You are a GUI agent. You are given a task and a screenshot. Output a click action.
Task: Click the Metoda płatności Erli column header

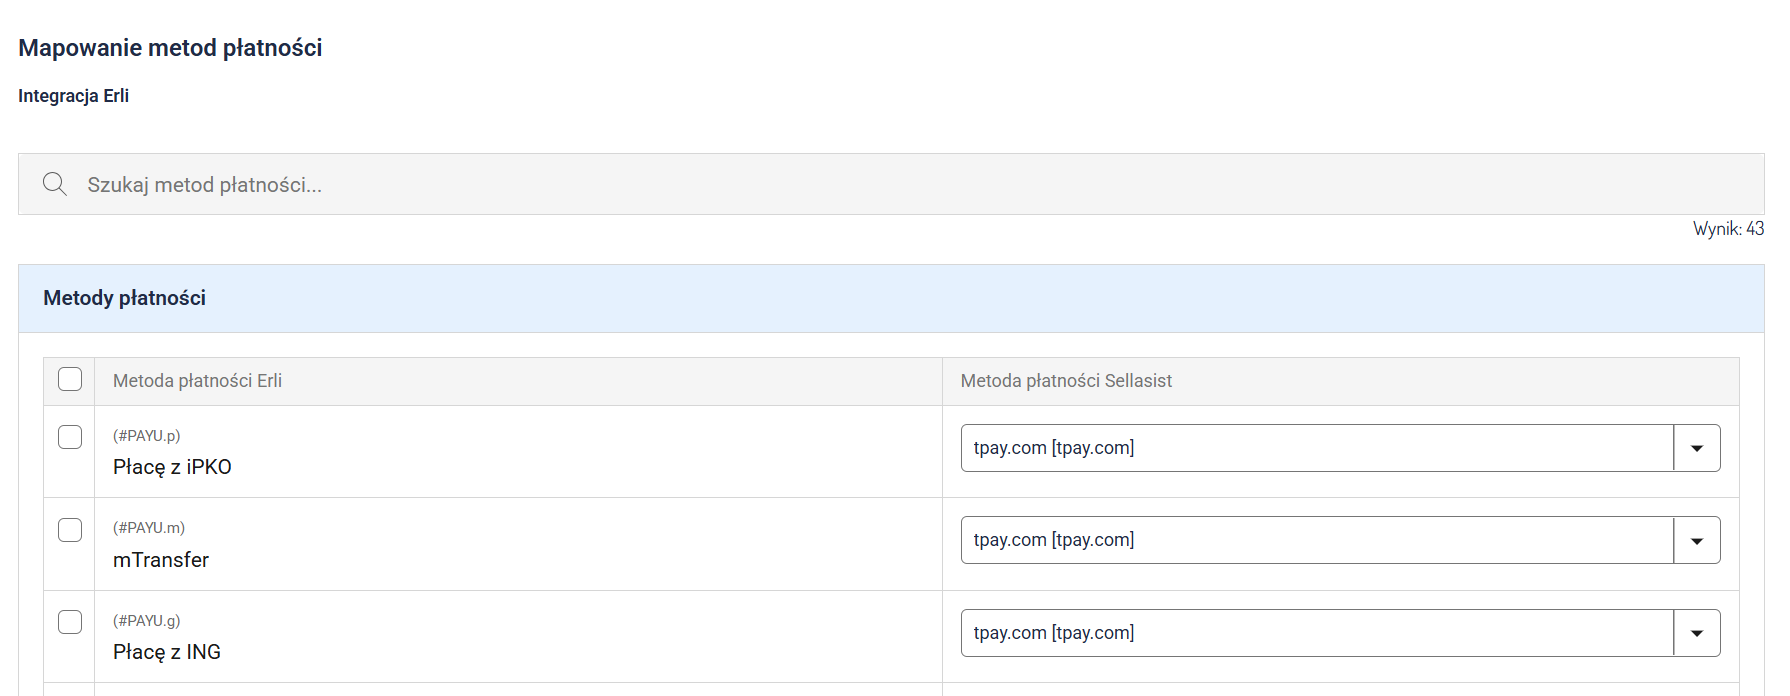pyautogui.click(x=197, y=381)
